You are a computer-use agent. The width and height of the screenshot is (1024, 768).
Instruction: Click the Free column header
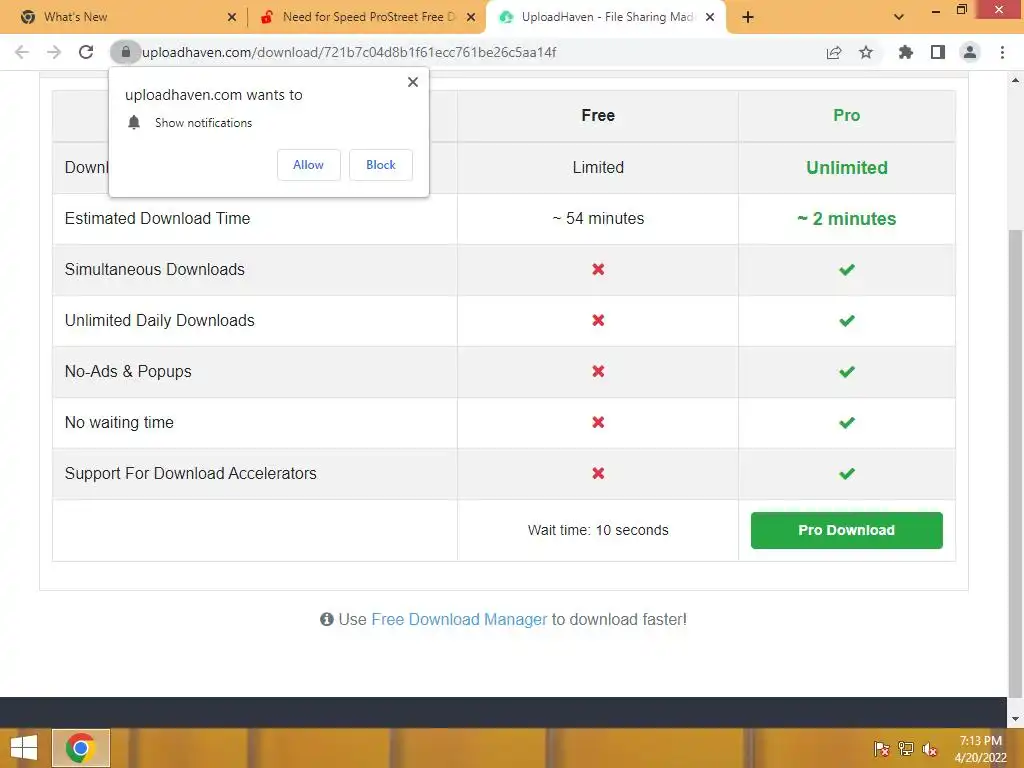[x=598, y=116]
